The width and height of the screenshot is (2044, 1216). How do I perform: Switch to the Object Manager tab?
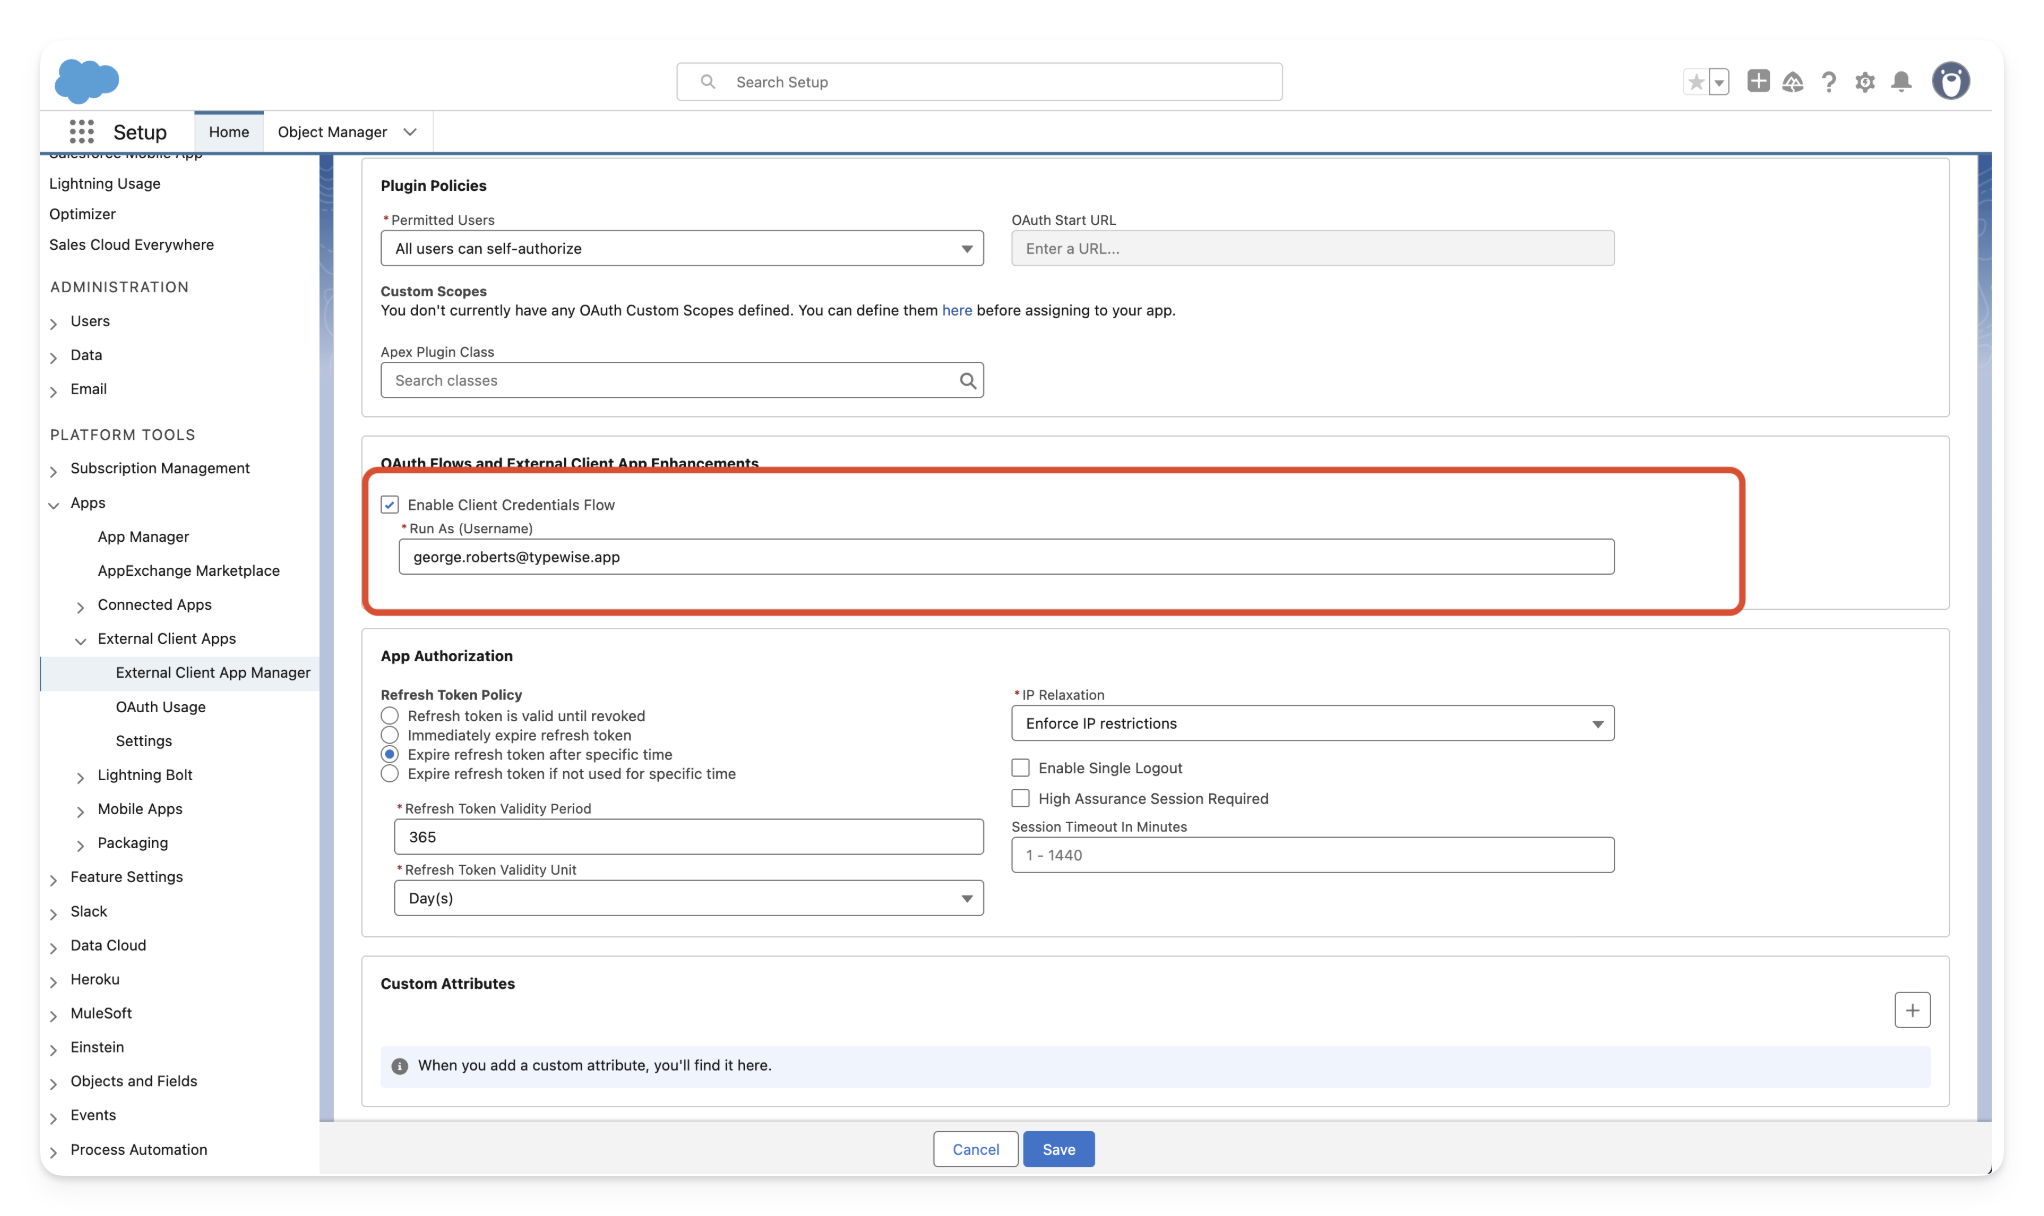[332, 132]
